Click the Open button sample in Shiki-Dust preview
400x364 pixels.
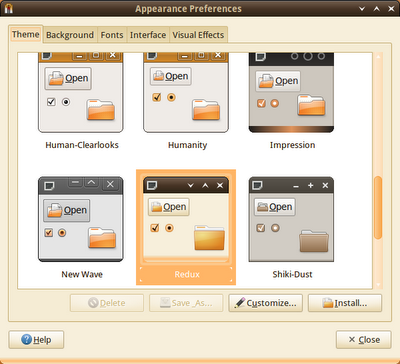click(275, 207)
